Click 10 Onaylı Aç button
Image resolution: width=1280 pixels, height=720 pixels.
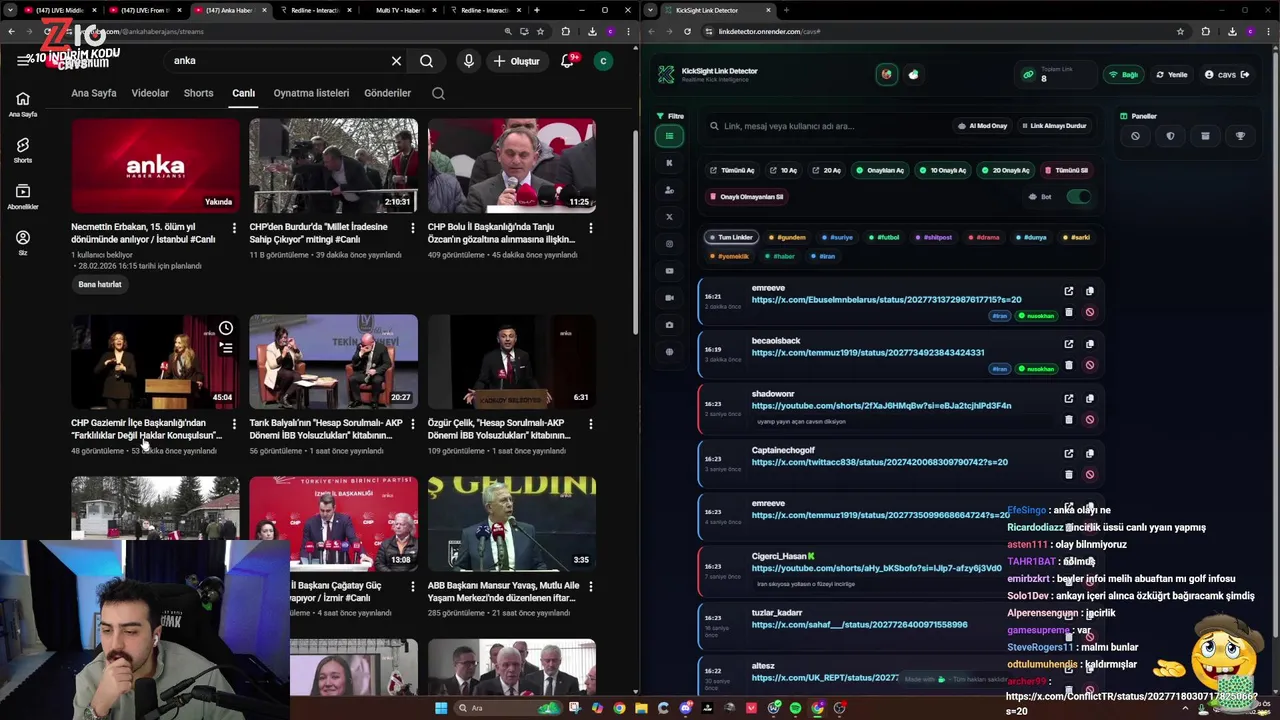[943, 170]
